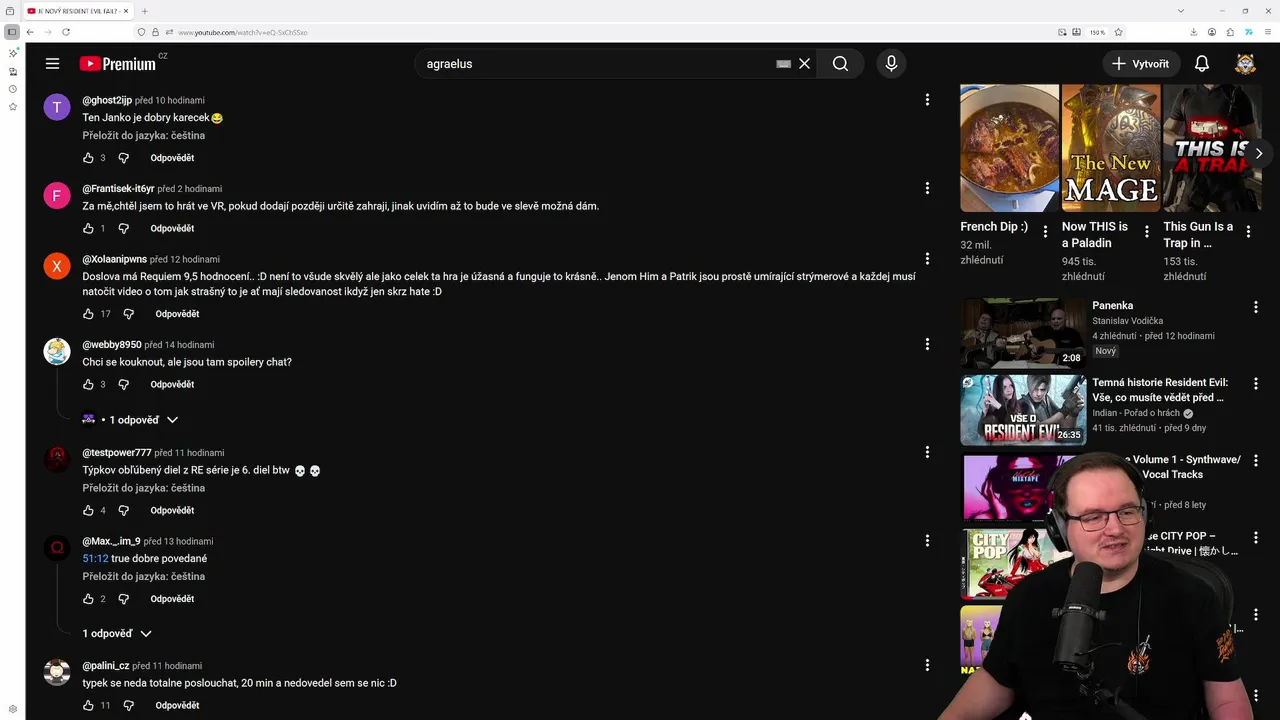This screenshot has width=1280, height=720.
Task: Expand 1 reply under @webby8950 comment
Action: [x=130, y=420]
